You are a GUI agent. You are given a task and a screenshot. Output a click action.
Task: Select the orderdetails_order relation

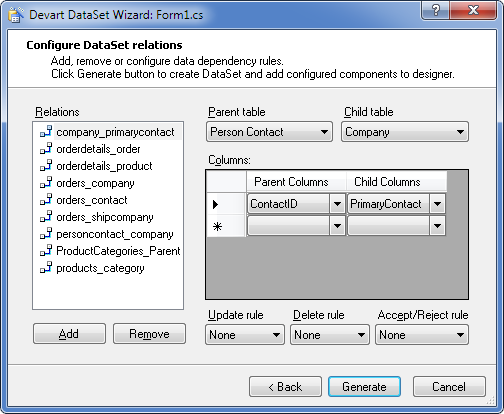(98, 149)
